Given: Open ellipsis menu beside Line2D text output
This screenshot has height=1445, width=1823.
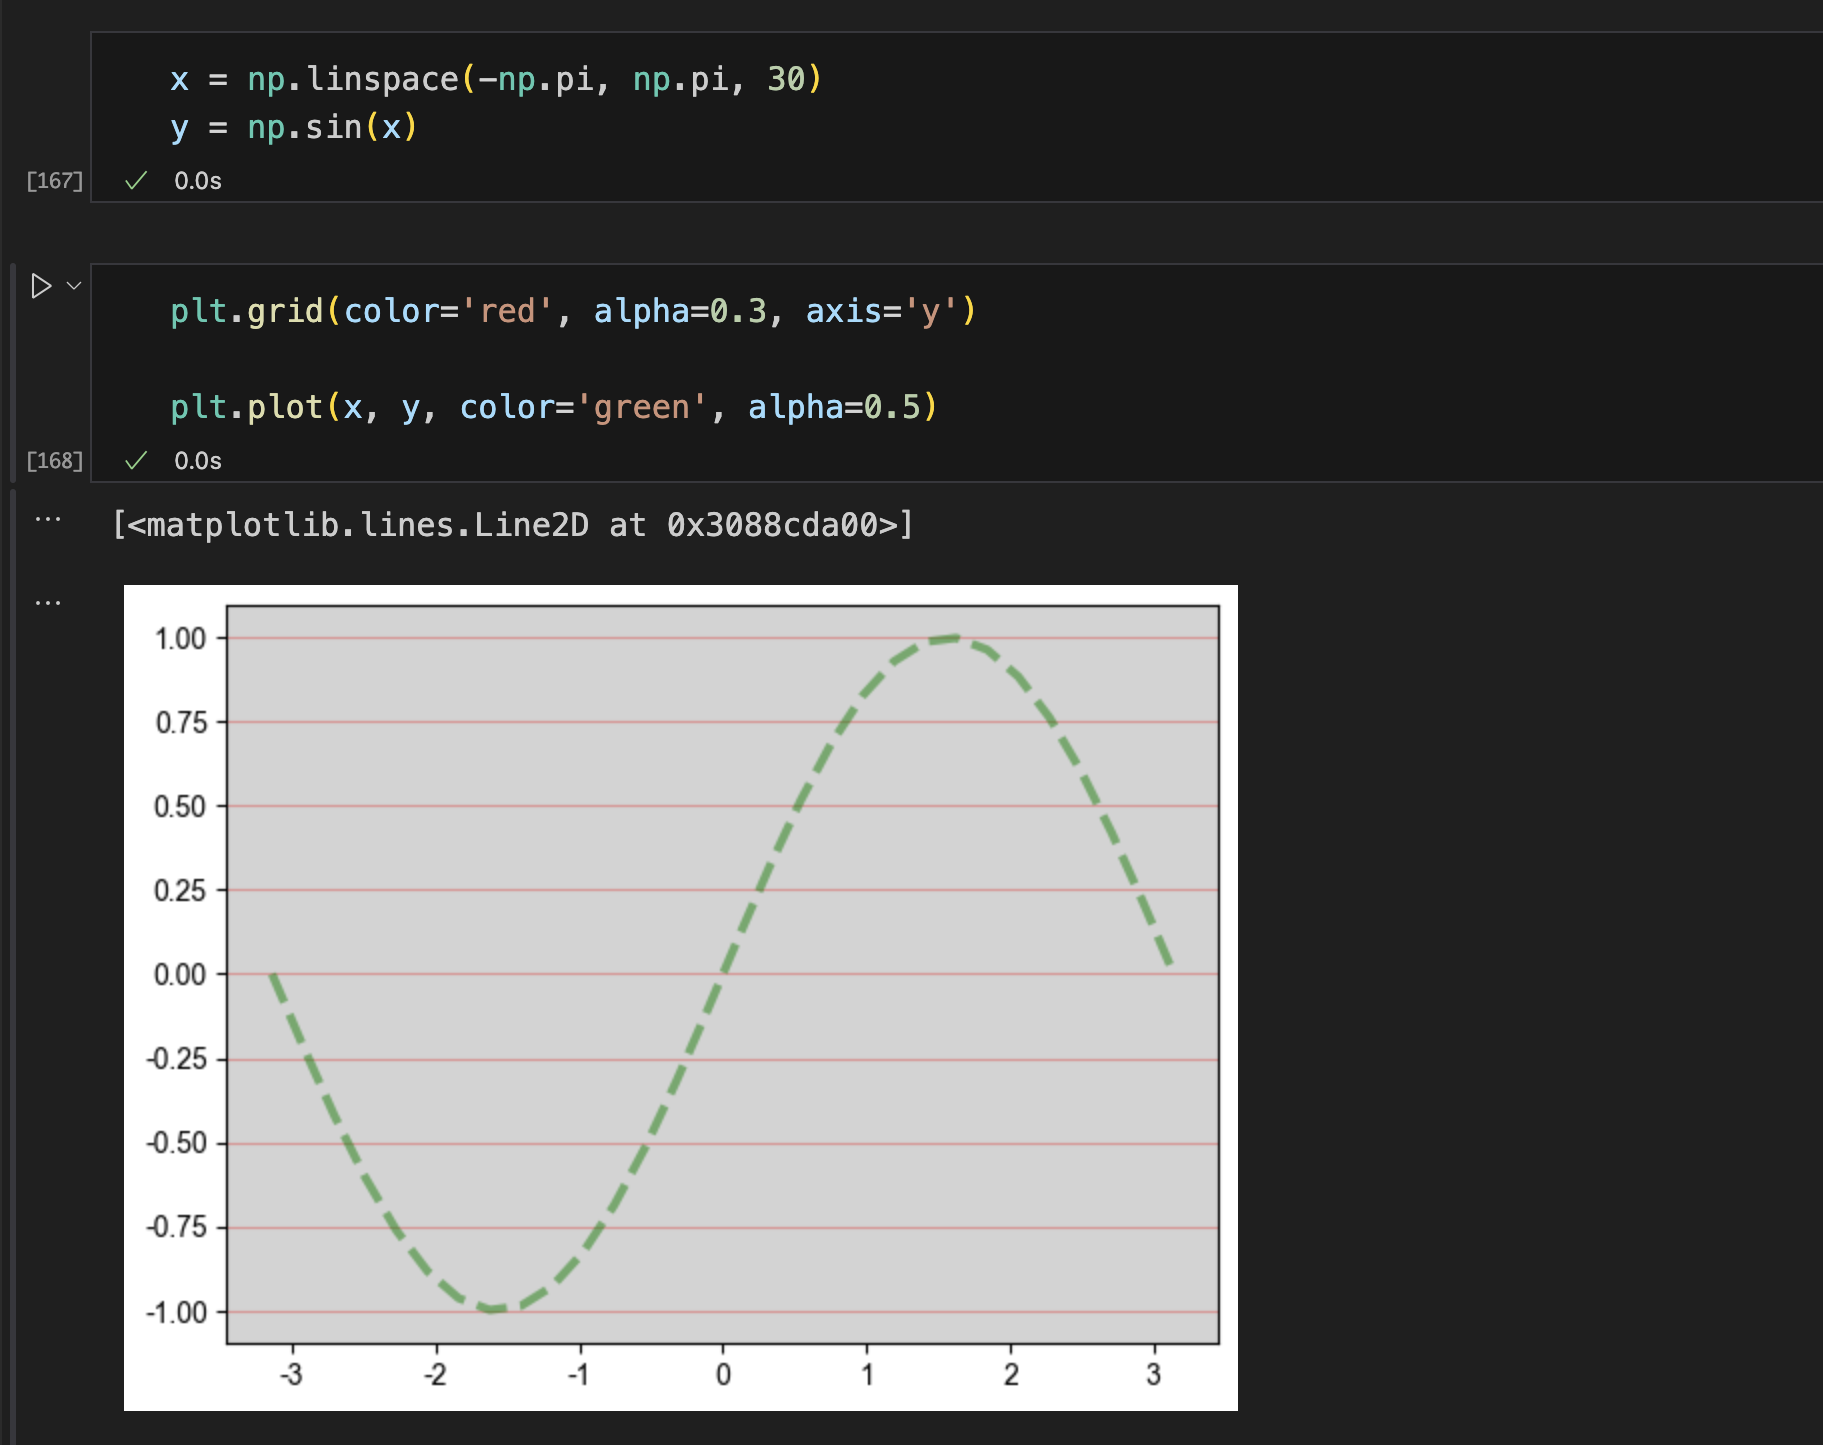Looking at the screenshot, I should tap(48, 519).
